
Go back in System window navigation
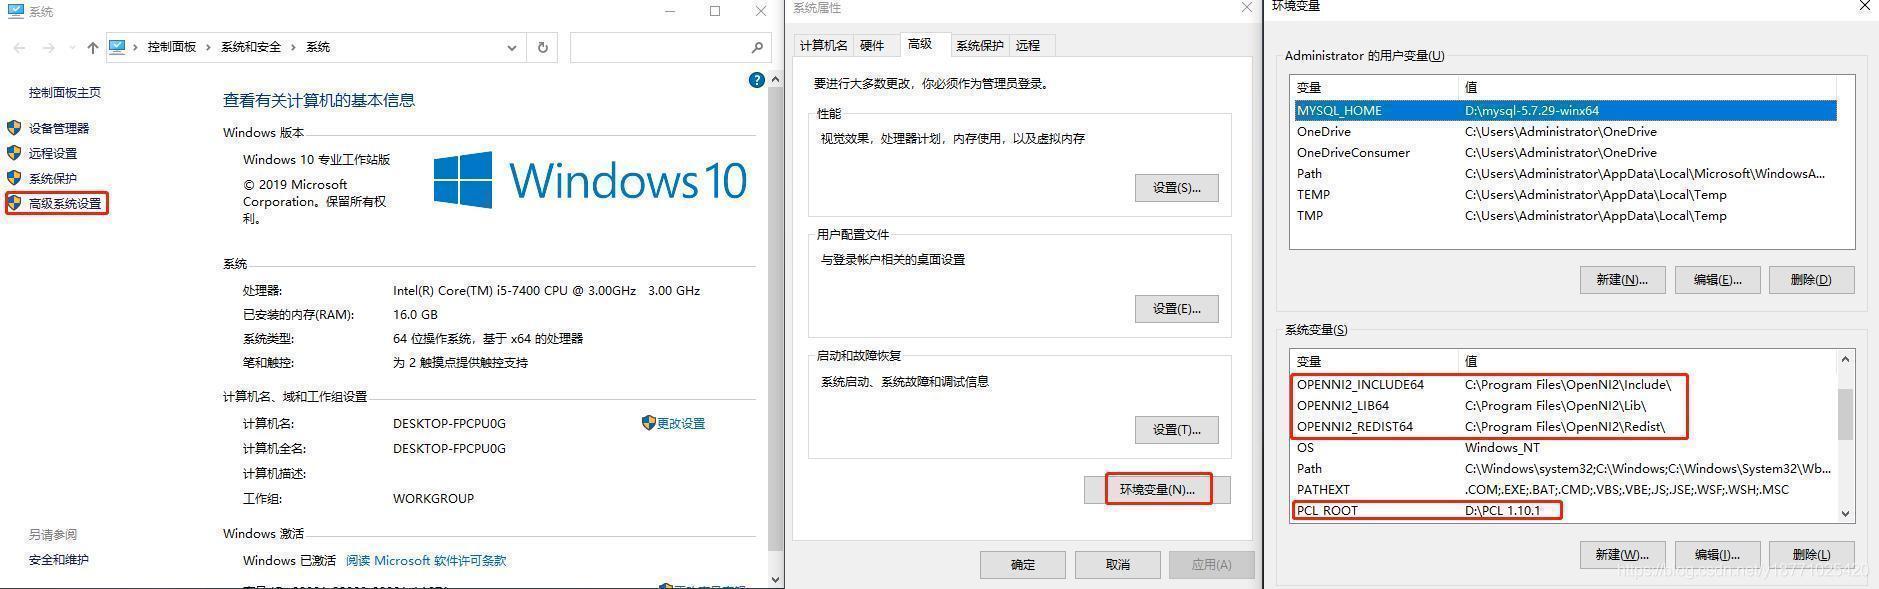[x=20, y=47]
